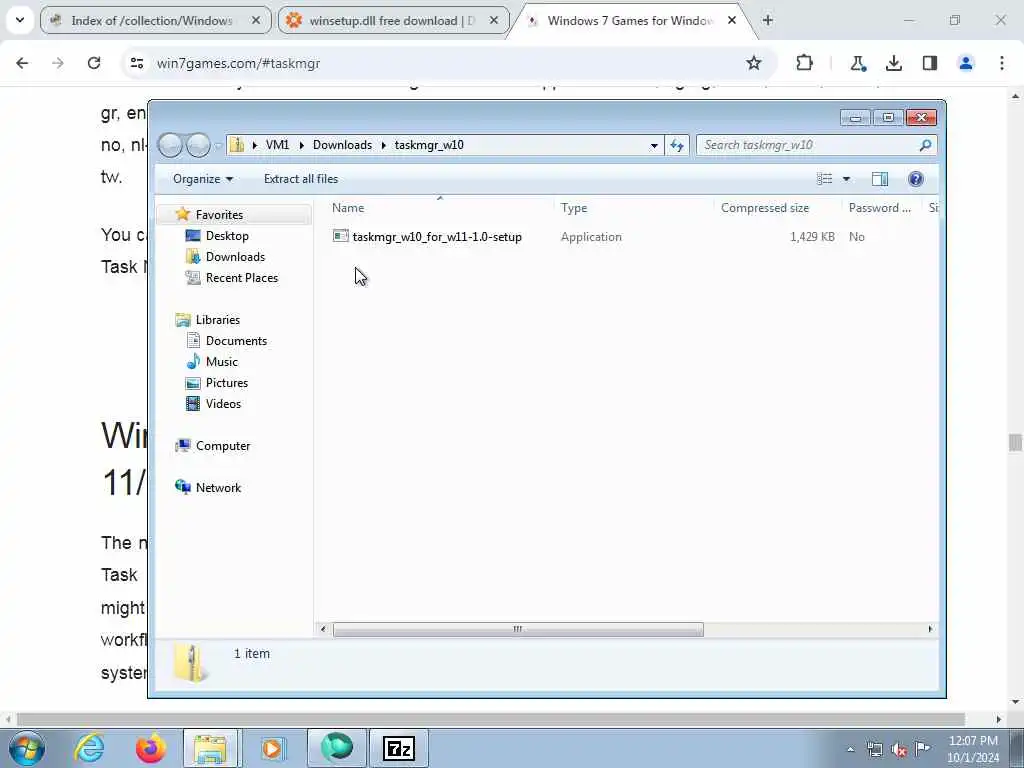Open Windows Media Player from taskbar
Image resolution: width=1024 pixels, height=768 pixels.
[x=273, y=748]
